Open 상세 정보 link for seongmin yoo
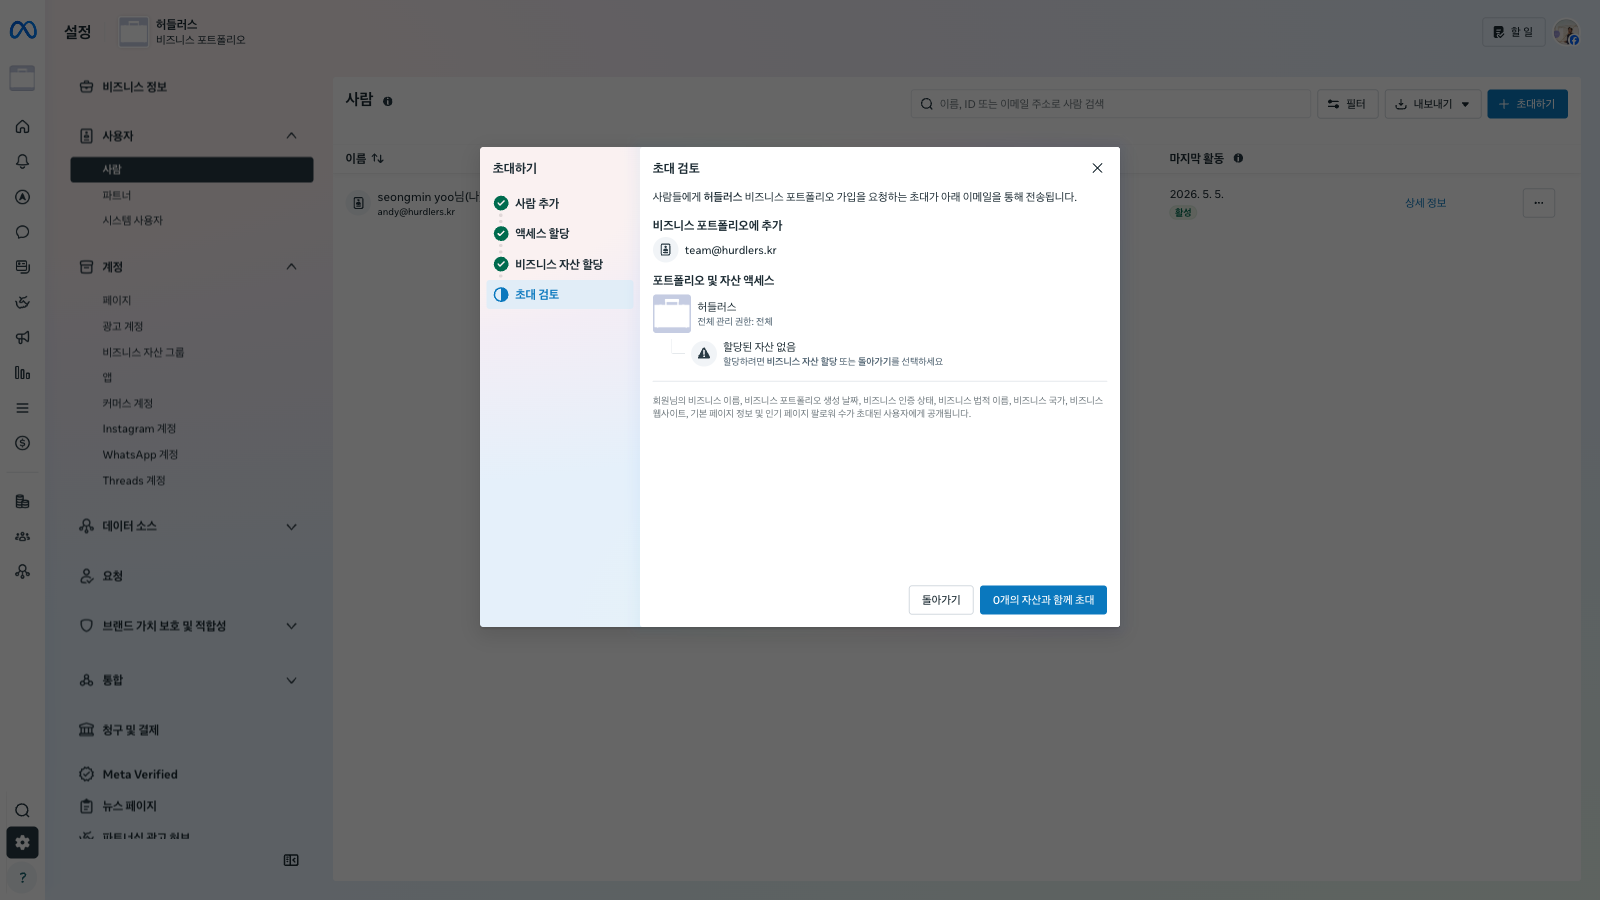Viewport: 1600px width, 900px height. 1425,203
